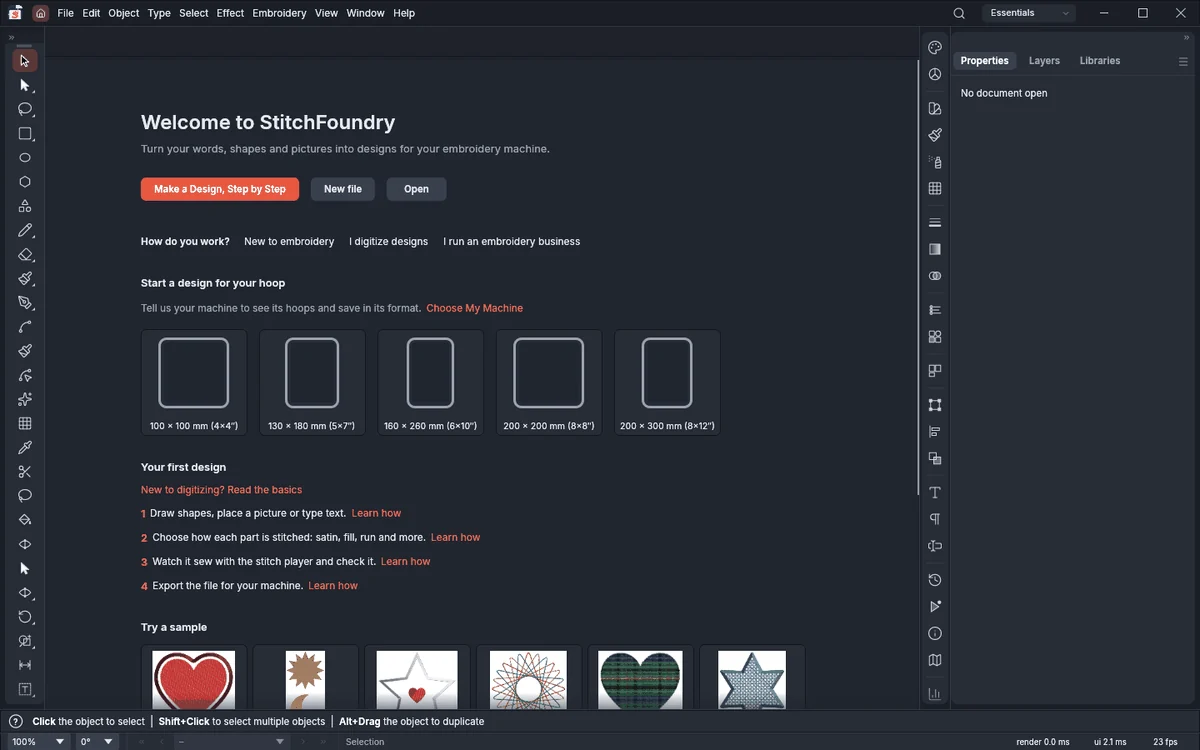Switch to the Layers tab

coord(1044,61)
